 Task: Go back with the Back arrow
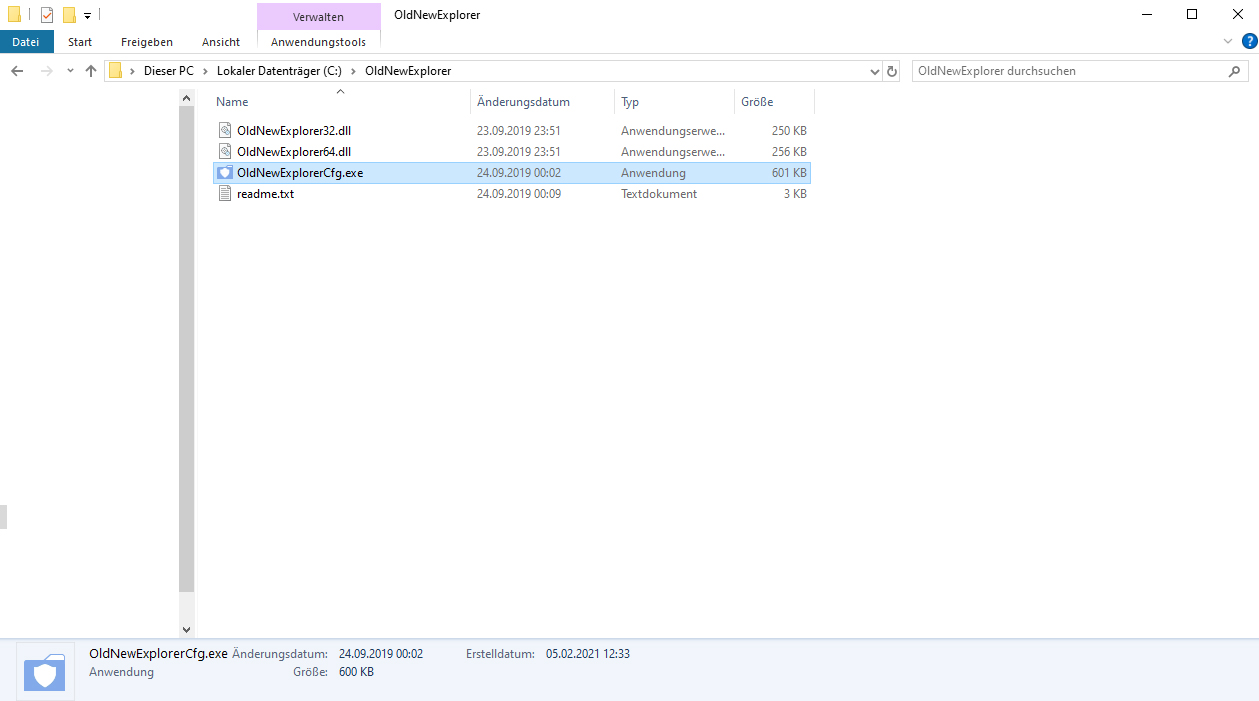(x=17, y=71)
